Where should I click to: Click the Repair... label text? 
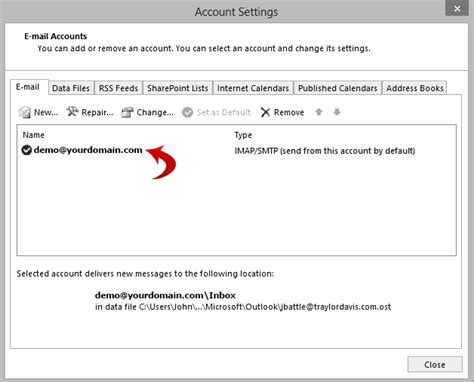click(97, 112)
